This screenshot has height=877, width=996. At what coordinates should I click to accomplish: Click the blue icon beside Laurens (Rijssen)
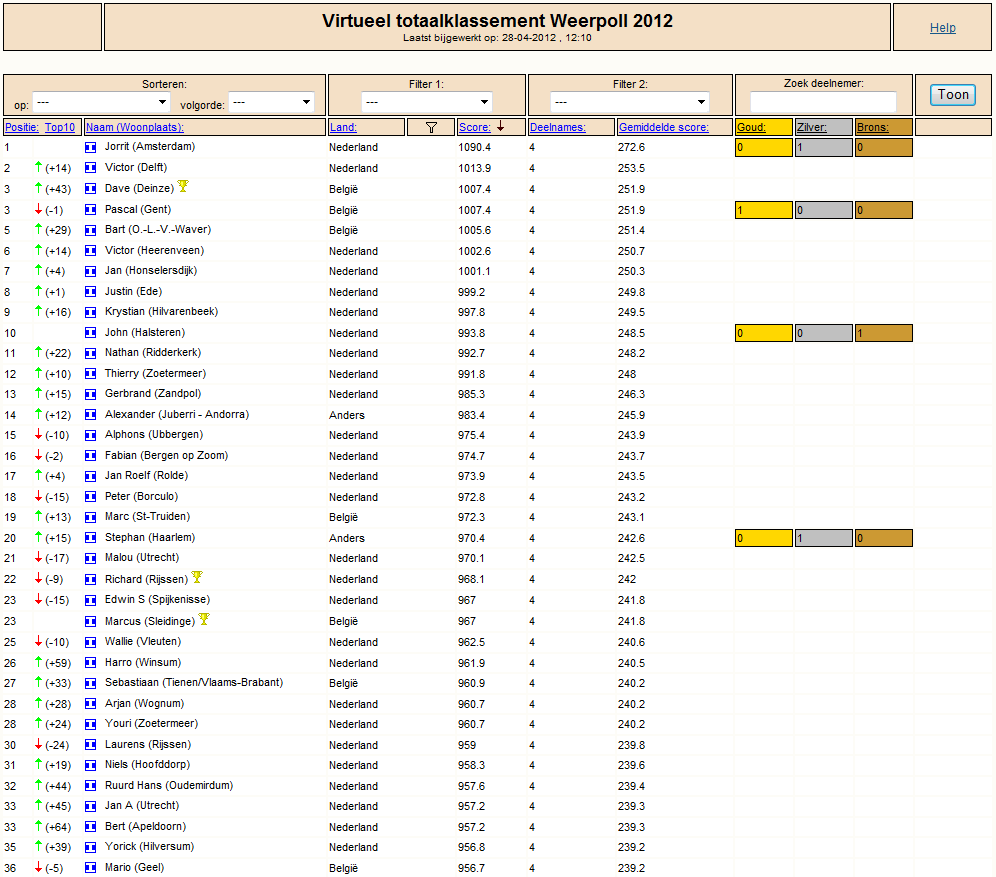click(x=91, y=746)
